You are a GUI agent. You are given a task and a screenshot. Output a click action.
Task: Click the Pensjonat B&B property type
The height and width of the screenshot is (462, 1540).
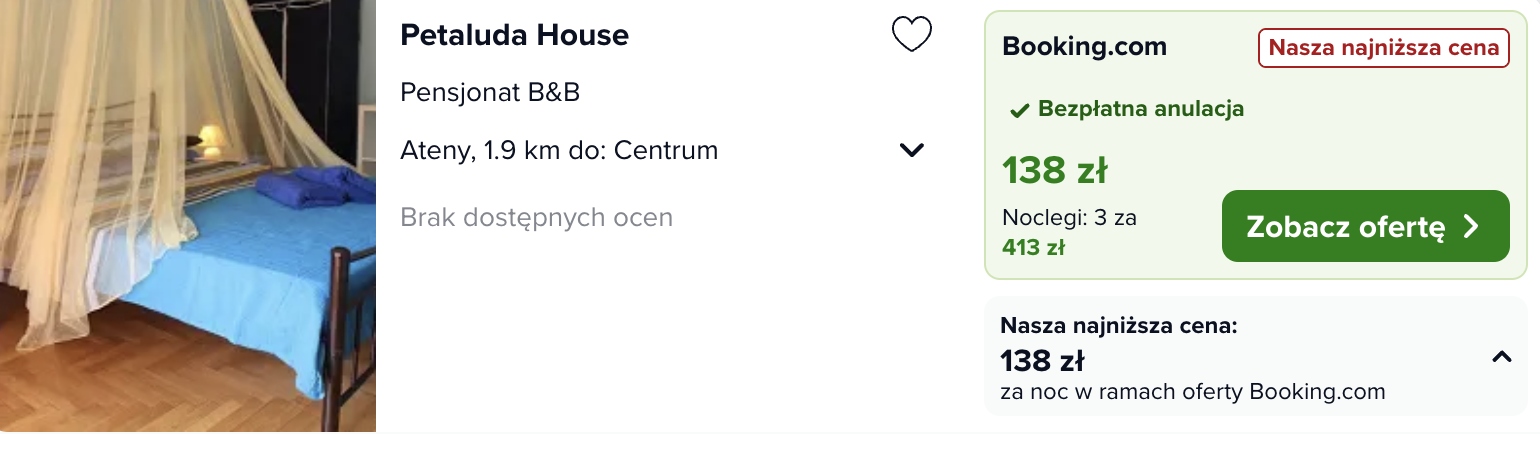pos(490,93)
